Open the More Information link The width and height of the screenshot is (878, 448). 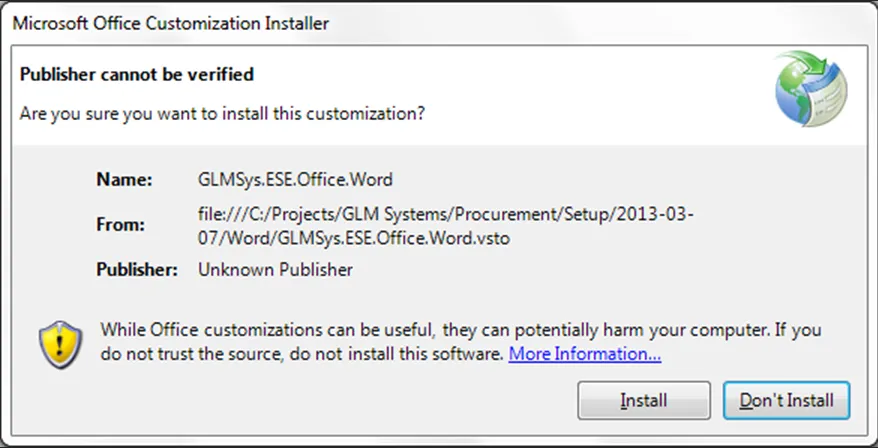pos(585,354)
